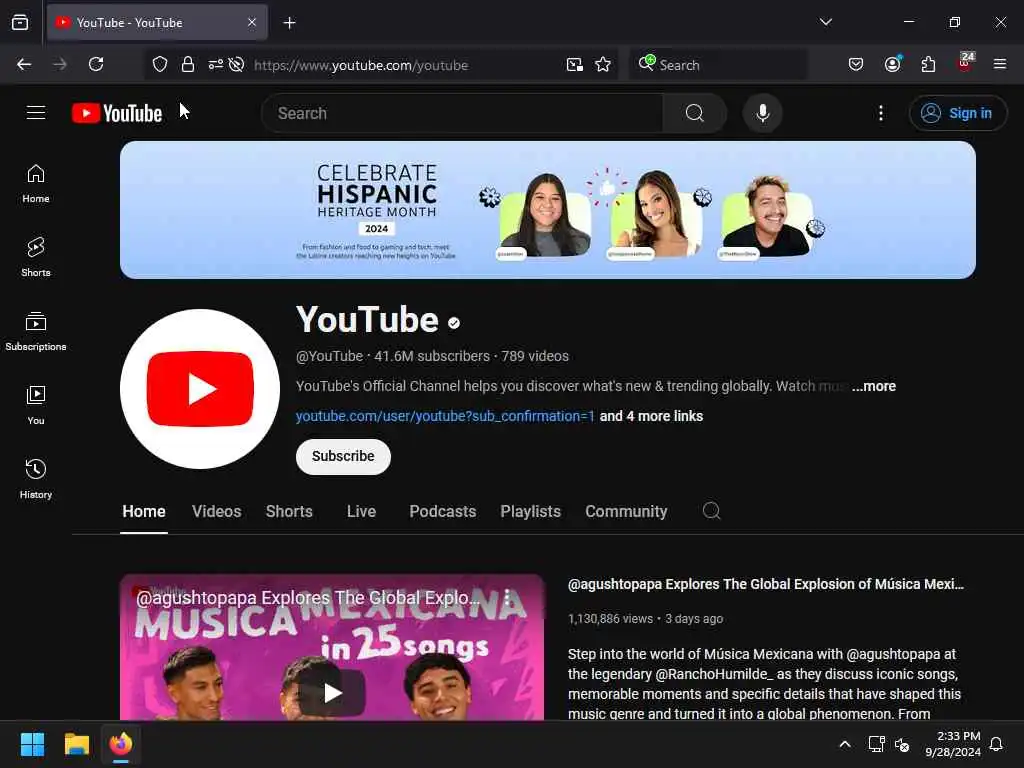
Task: Open the You section in the sidebar
Action: 36,405
